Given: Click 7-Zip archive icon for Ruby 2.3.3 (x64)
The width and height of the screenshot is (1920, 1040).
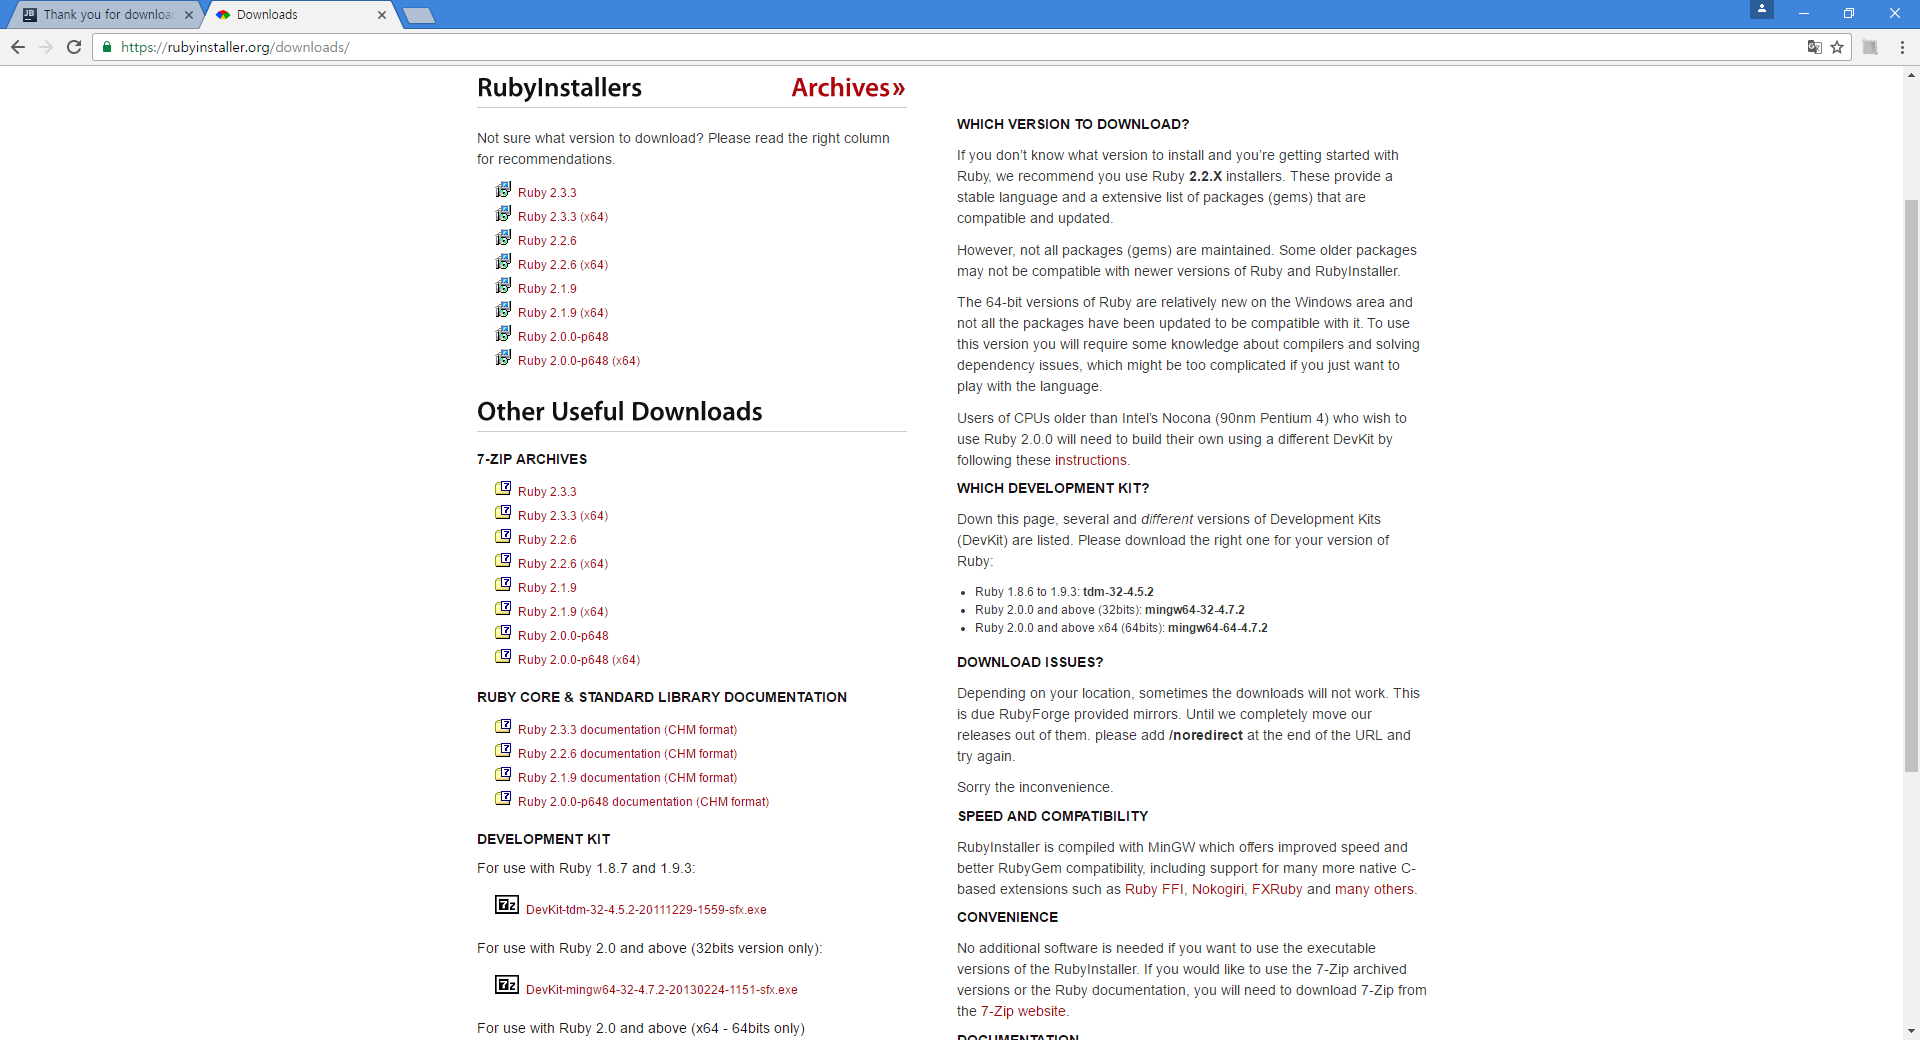Looking at the screenshot, I should tap(503, 512).
